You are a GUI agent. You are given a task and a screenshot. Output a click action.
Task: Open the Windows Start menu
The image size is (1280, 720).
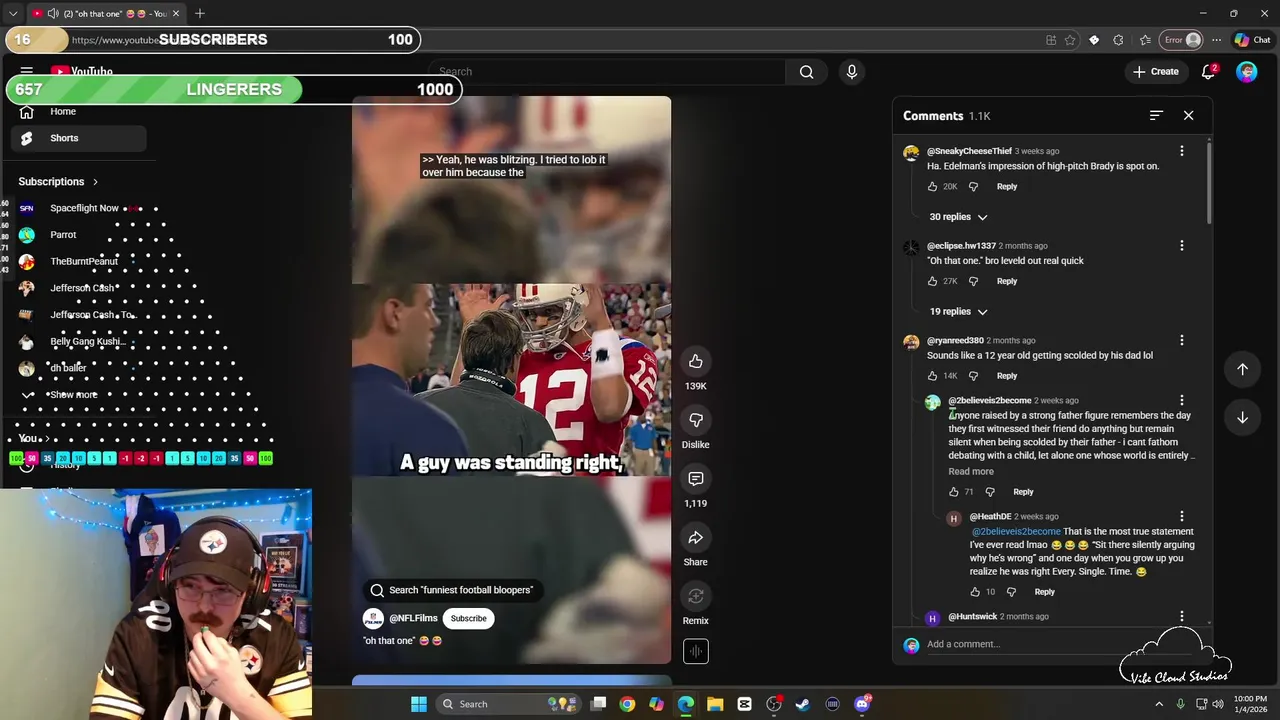pyautogui.click(x=419, y=704)
